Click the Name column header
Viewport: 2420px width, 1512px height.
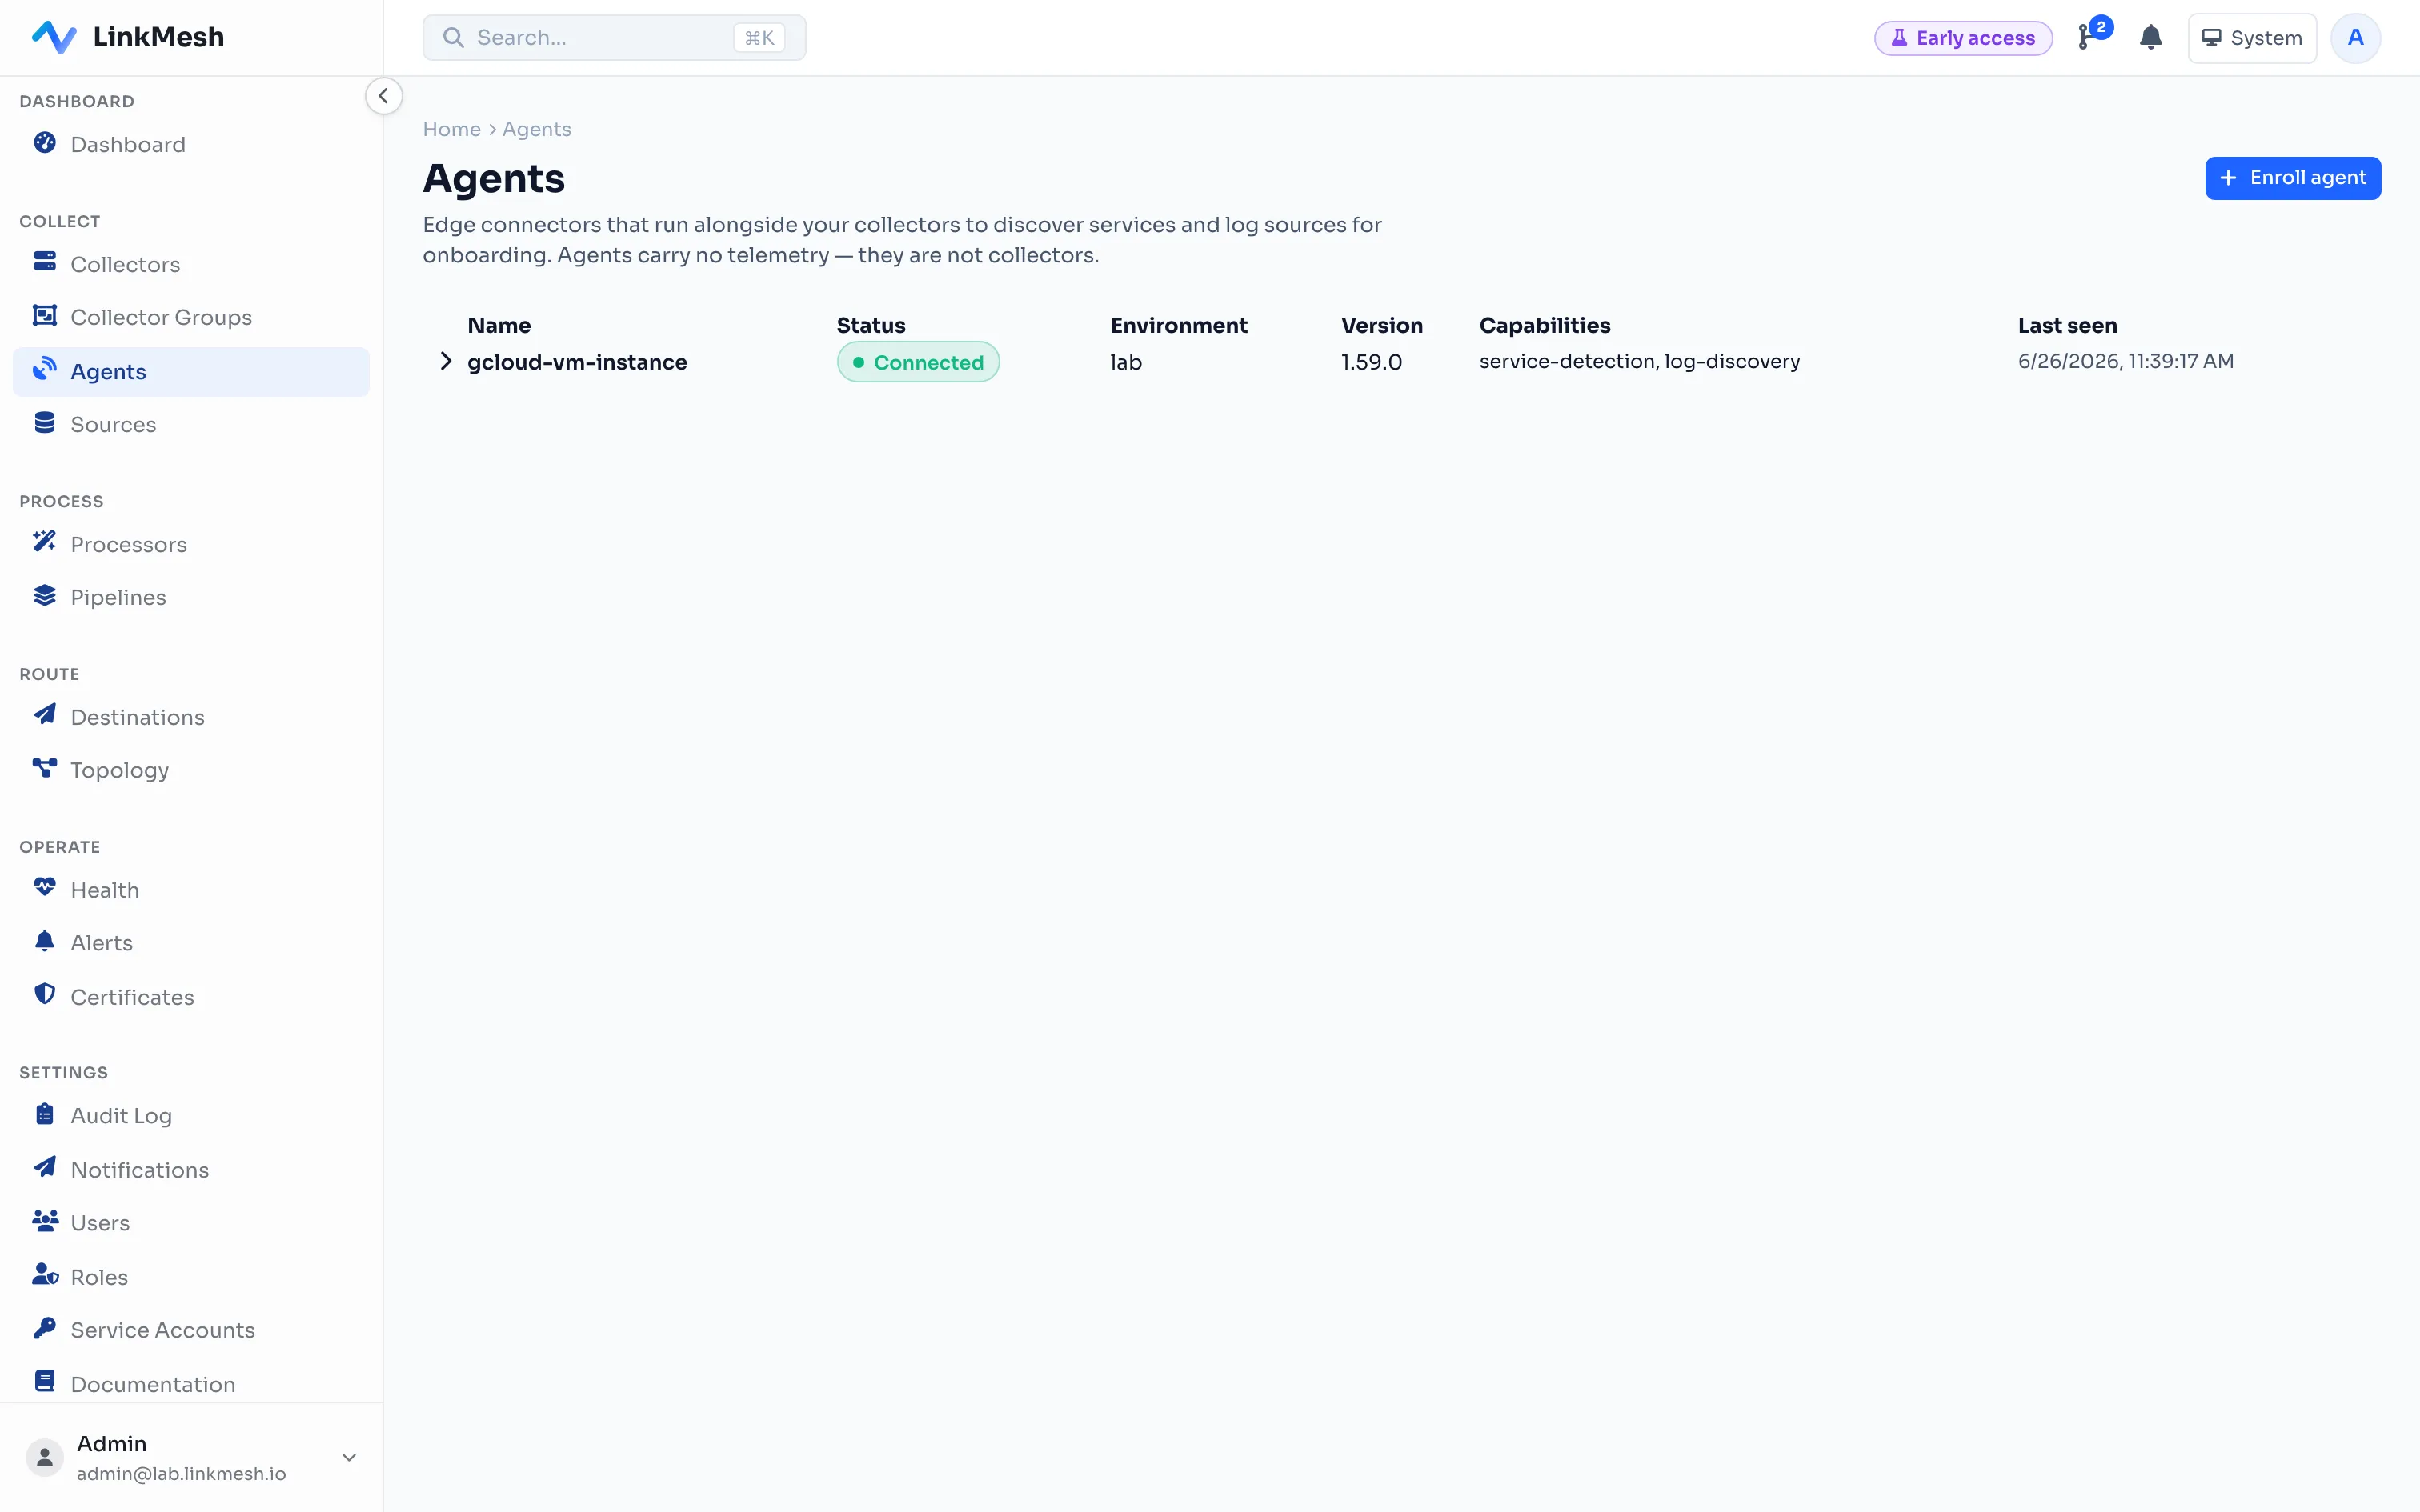tap(499, 325)
